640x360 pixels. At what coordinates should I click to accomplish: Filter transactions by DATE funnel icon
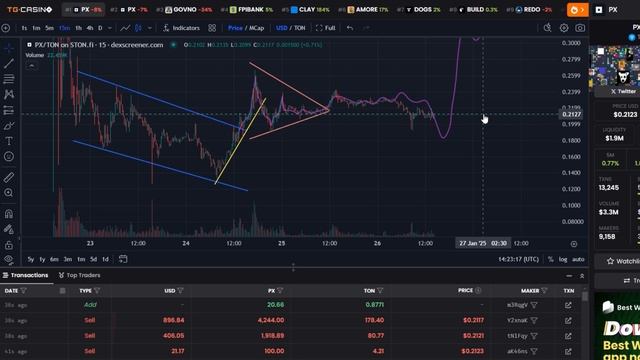(x=24, y=291)
